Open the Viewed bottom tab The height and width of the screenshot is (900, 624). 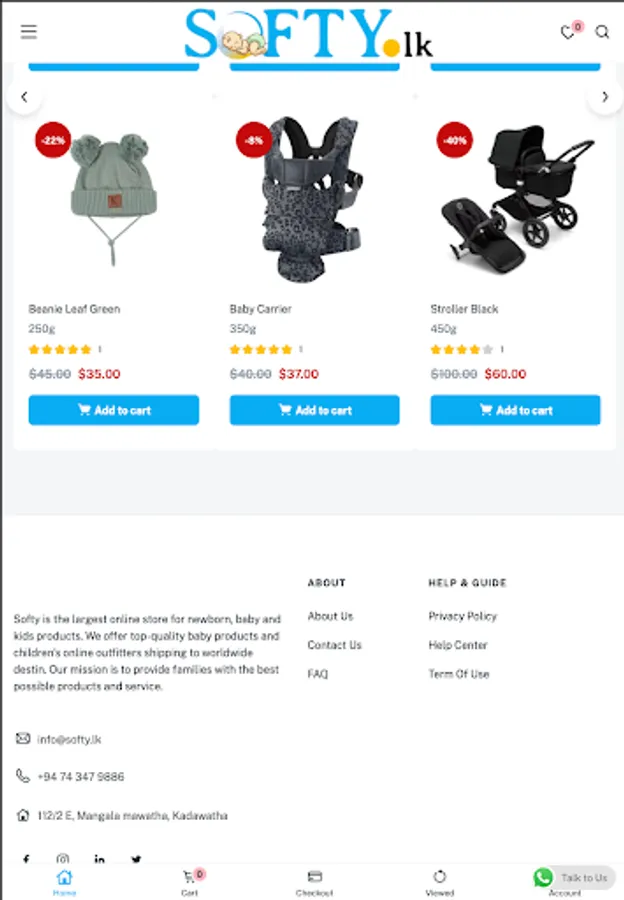(440, 883)
